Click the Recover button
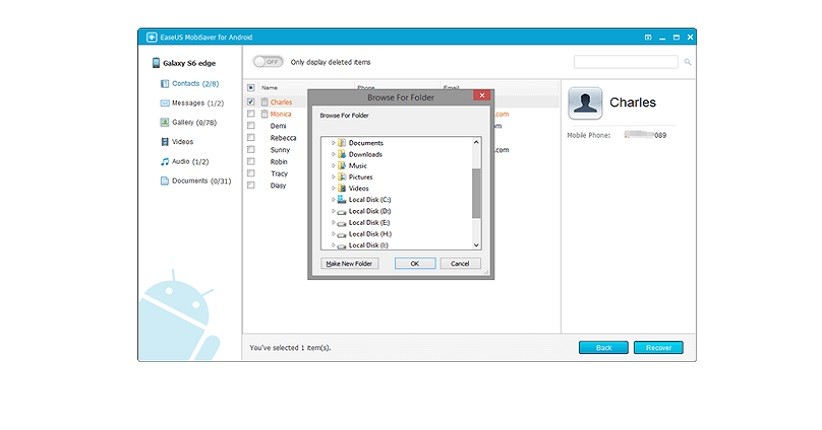822x430 pixels. [658, 348]
